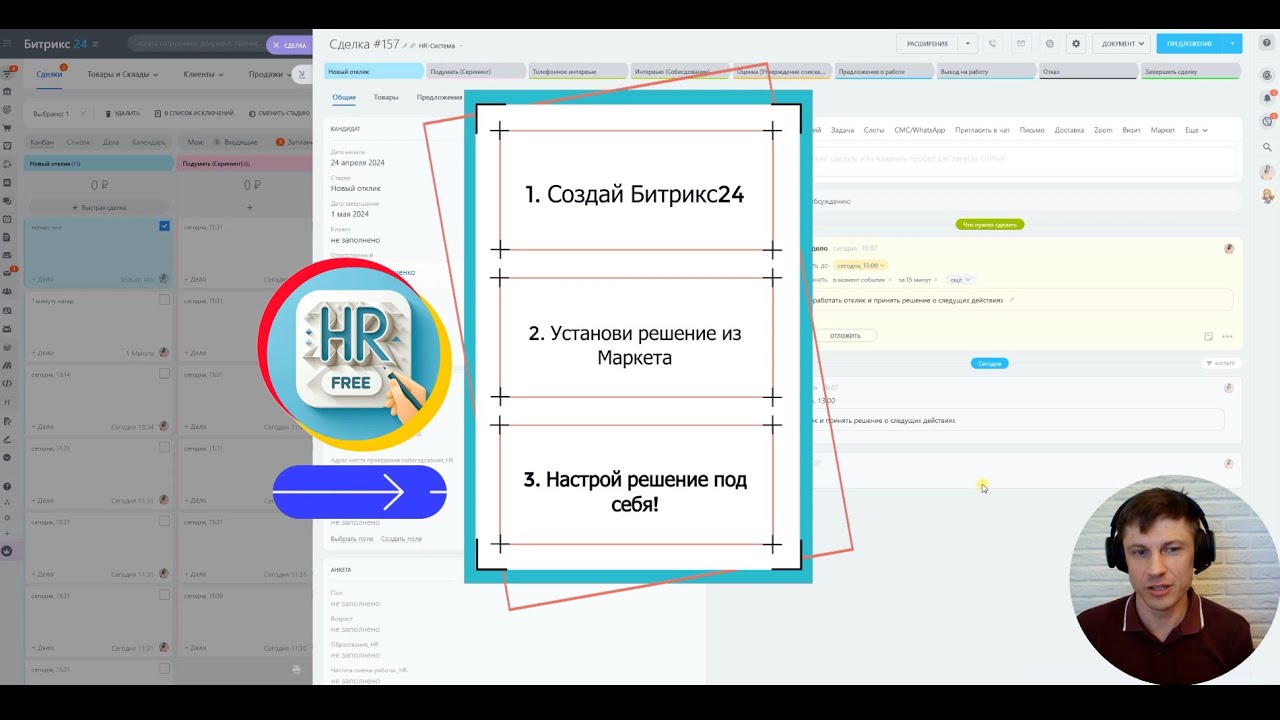Click the РАСШИРЕНИЯ button

point(927,44)
